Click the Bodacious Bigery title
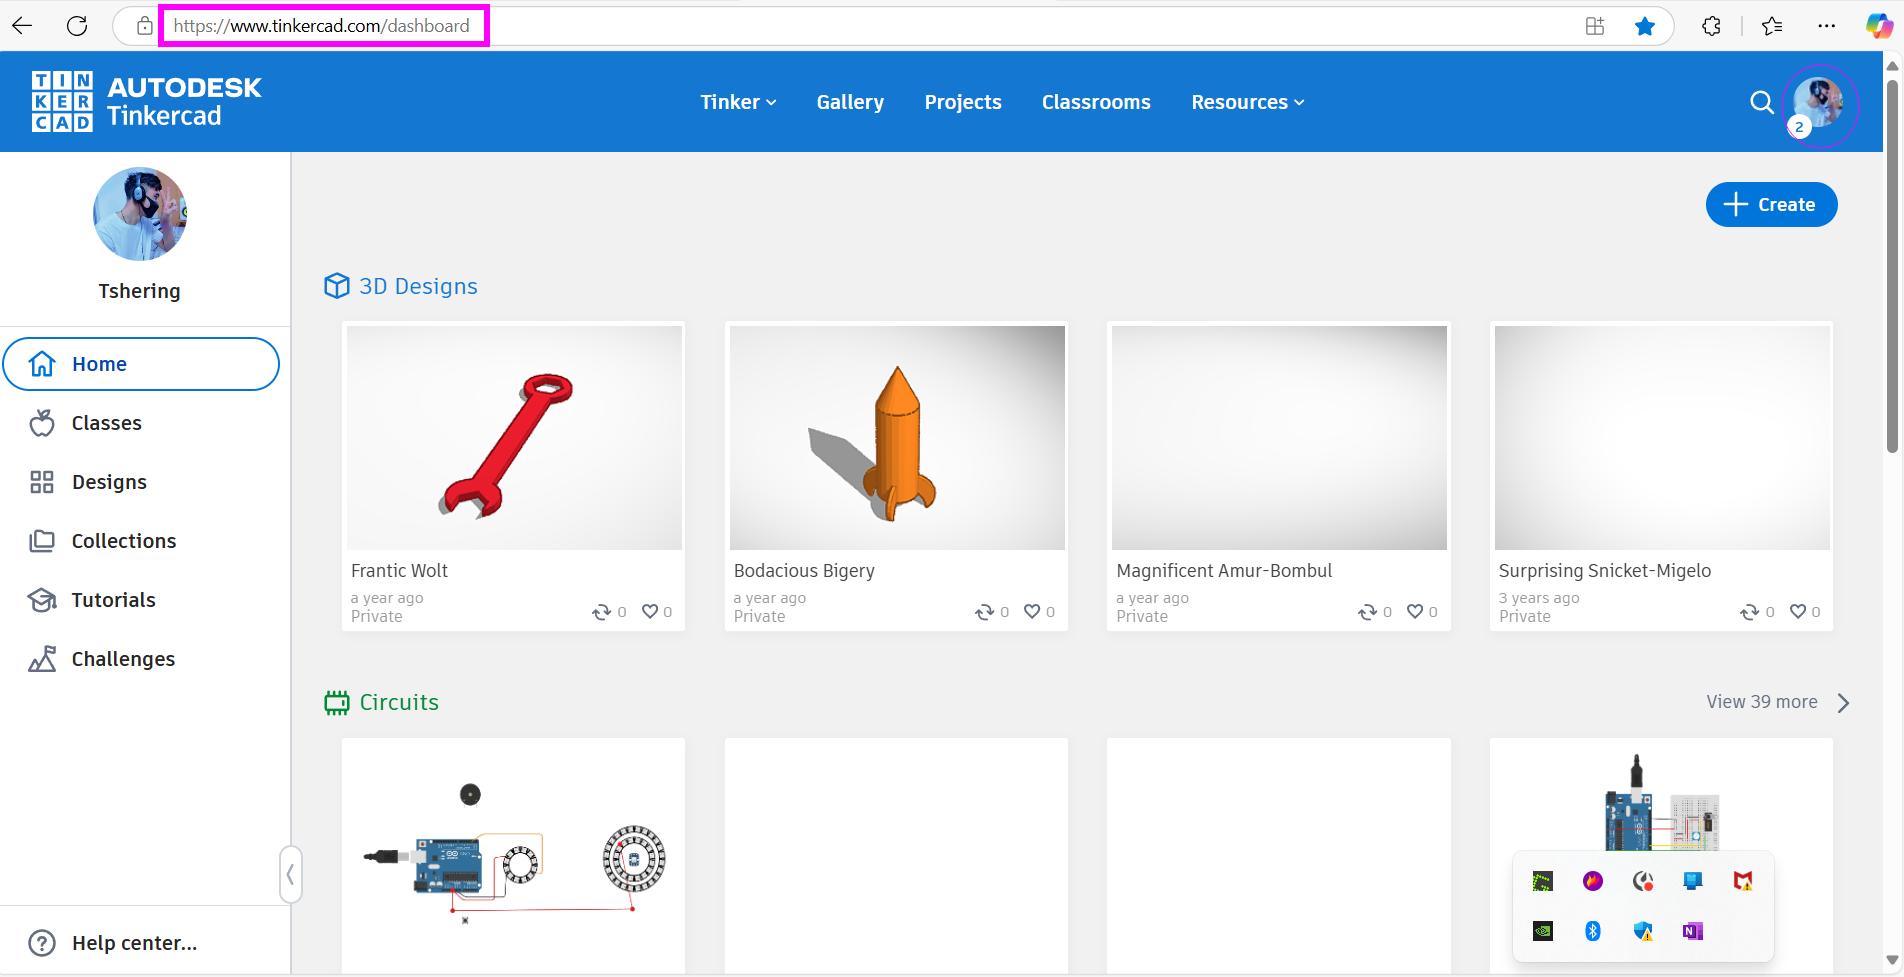This screenshot has height=977, width=1904. [804, 571]
